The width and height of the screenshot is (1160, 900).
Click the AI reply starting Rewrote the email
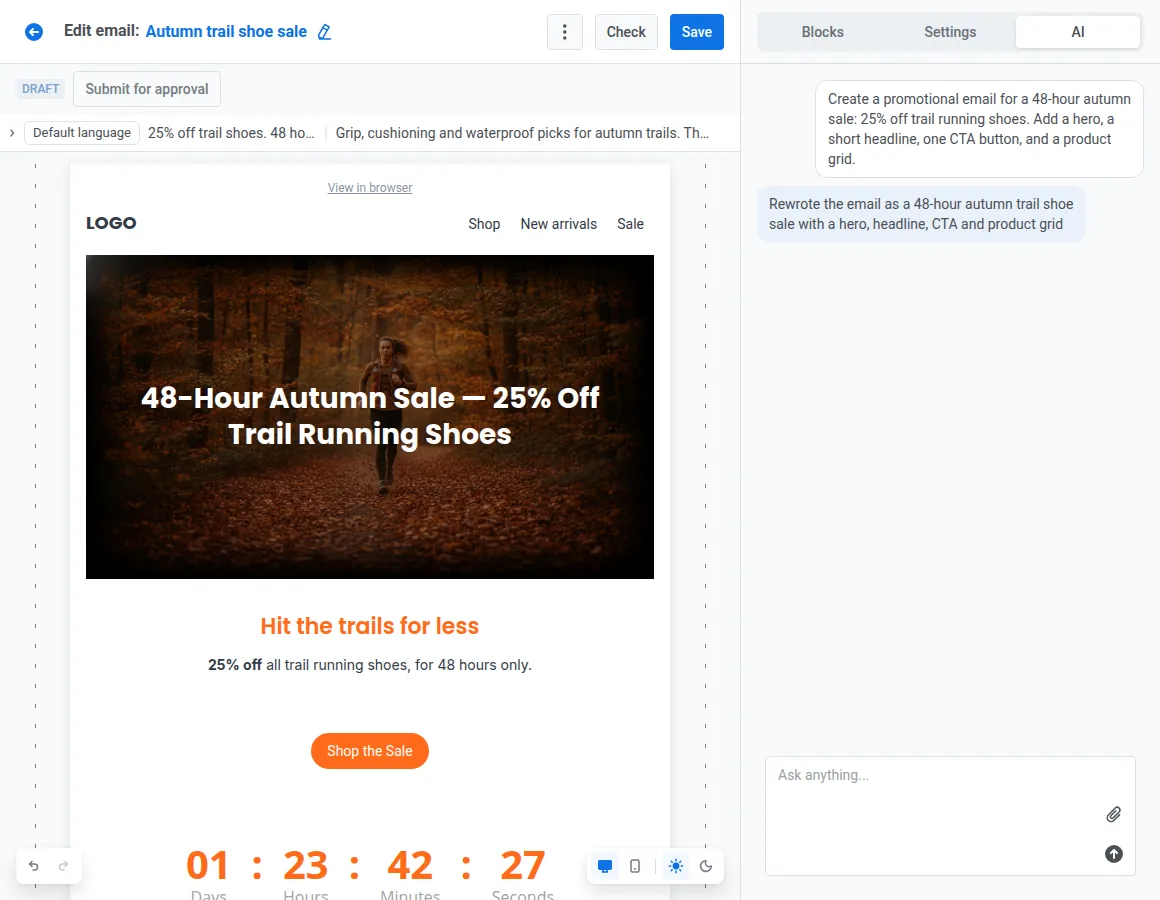921,214
